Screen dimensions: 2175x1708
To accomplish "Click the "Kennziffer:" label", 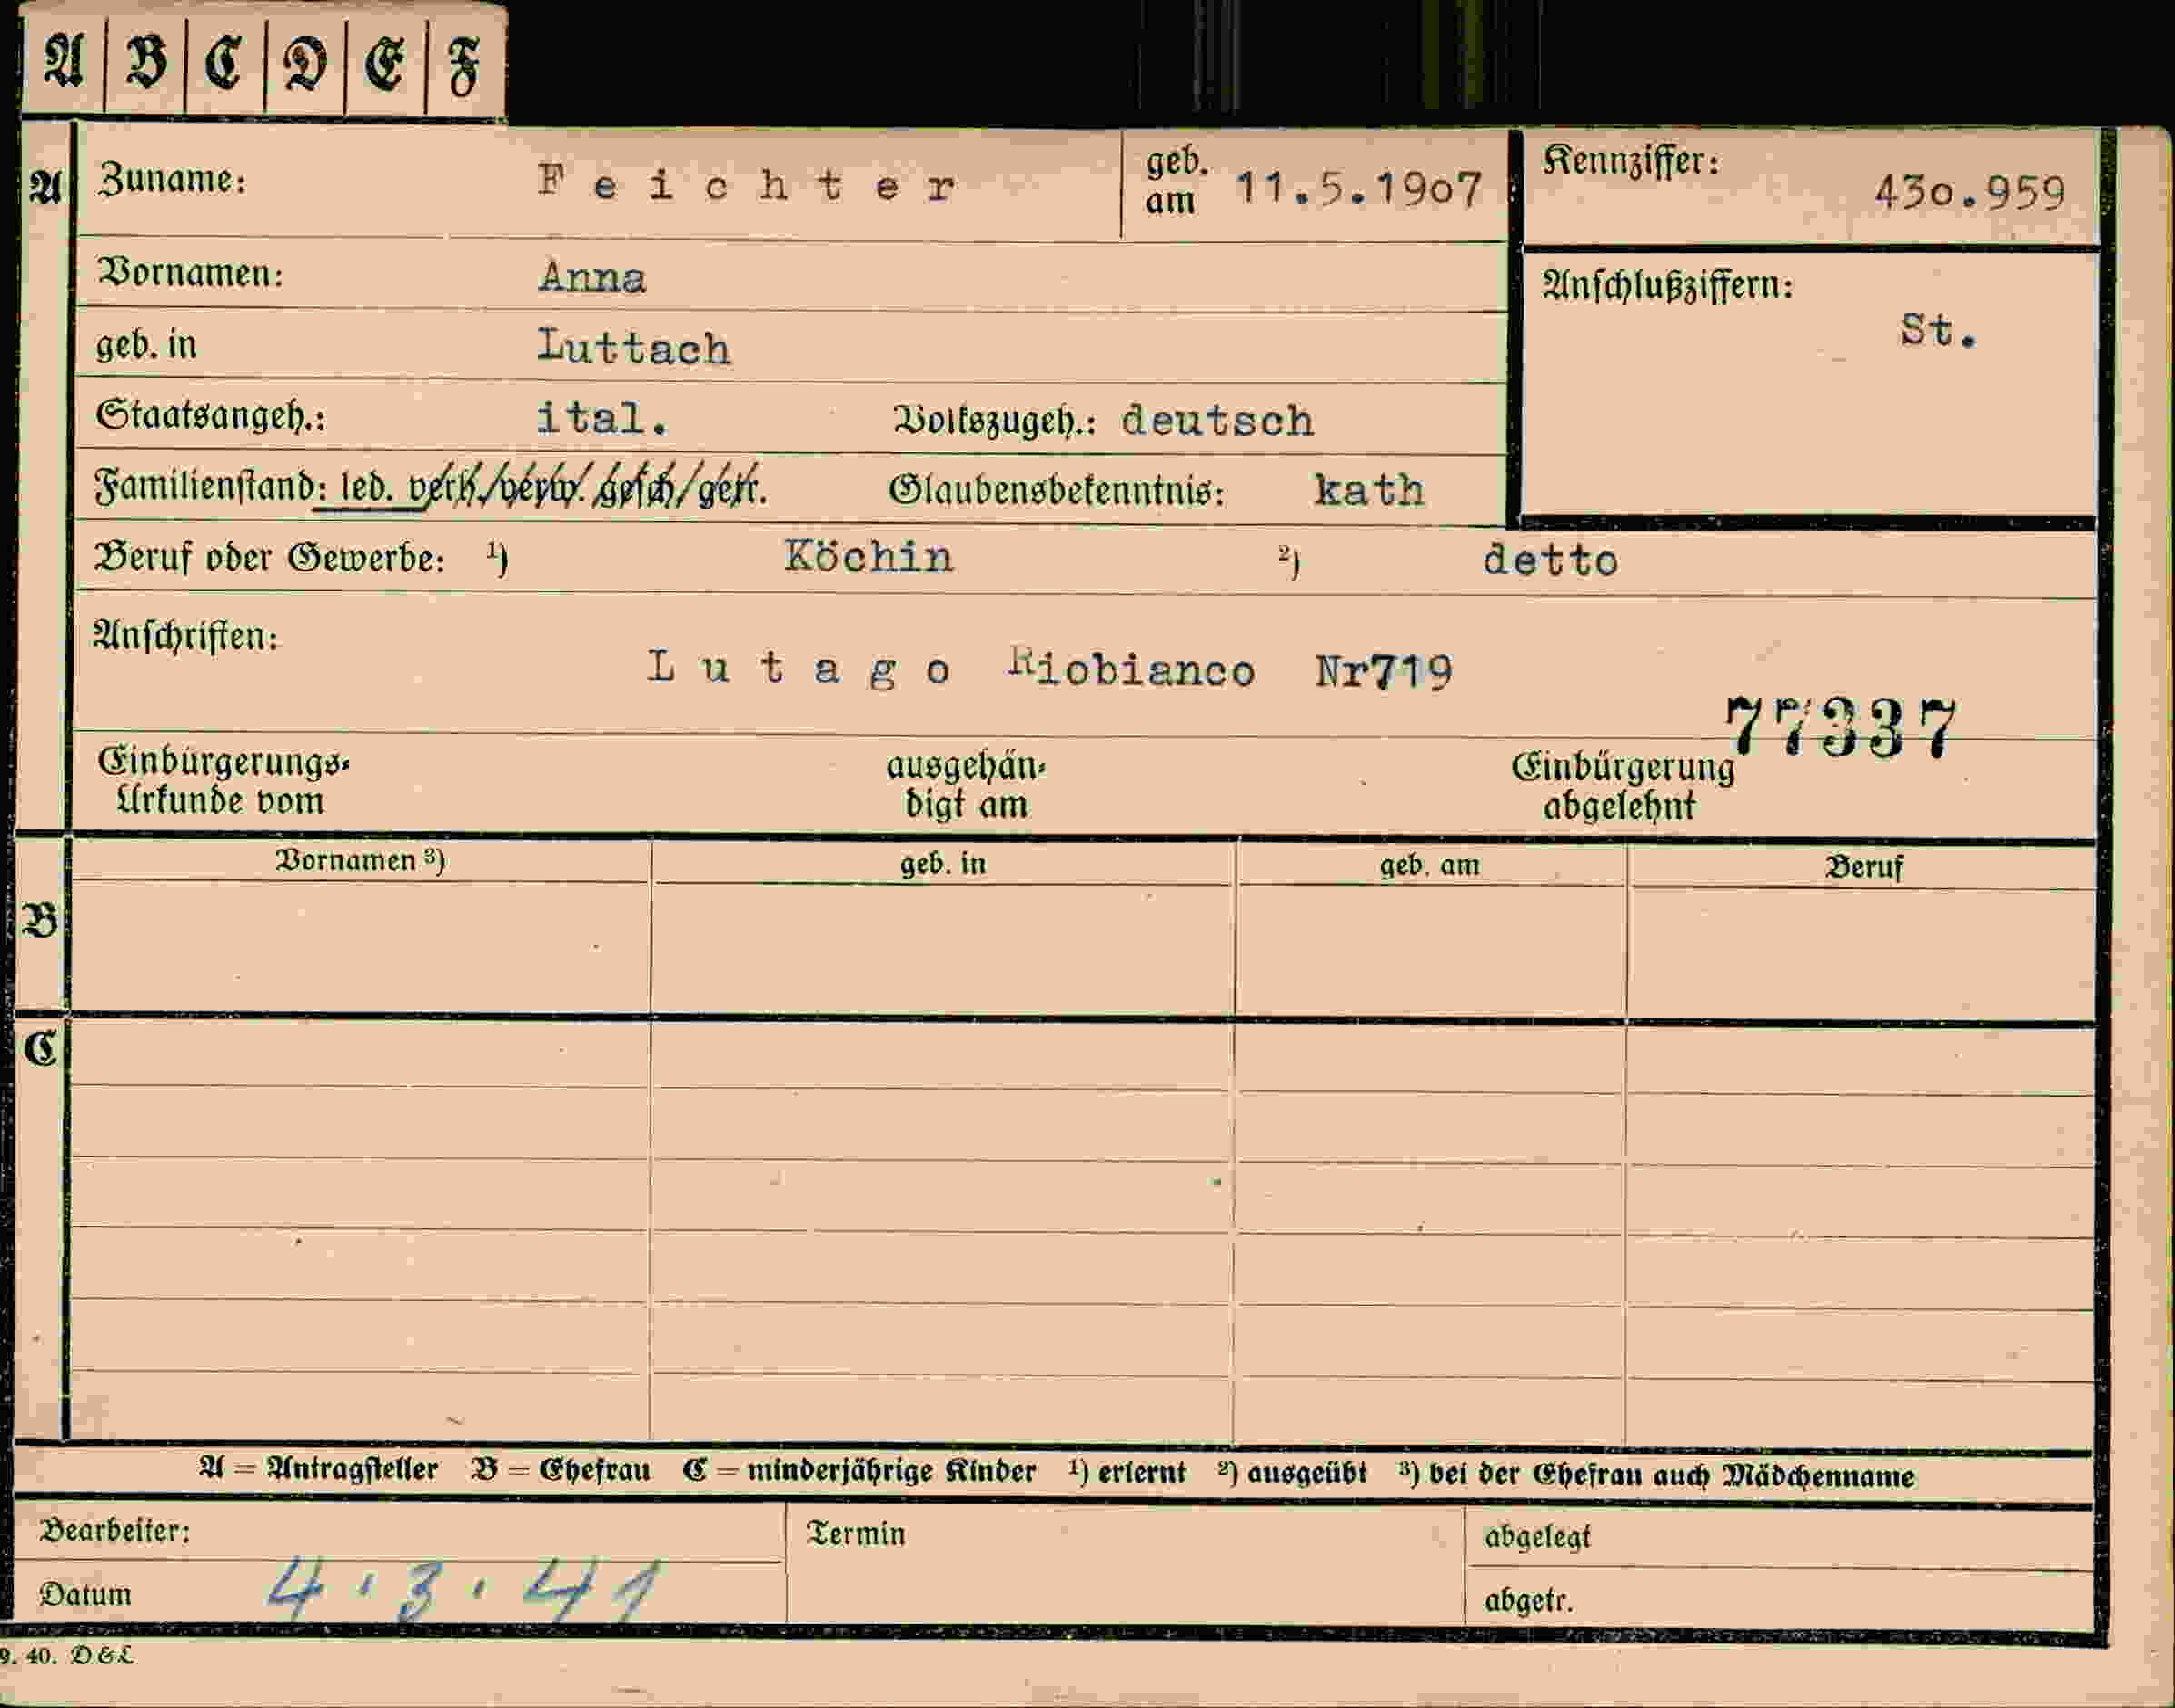I will (x=1630, y=160).
